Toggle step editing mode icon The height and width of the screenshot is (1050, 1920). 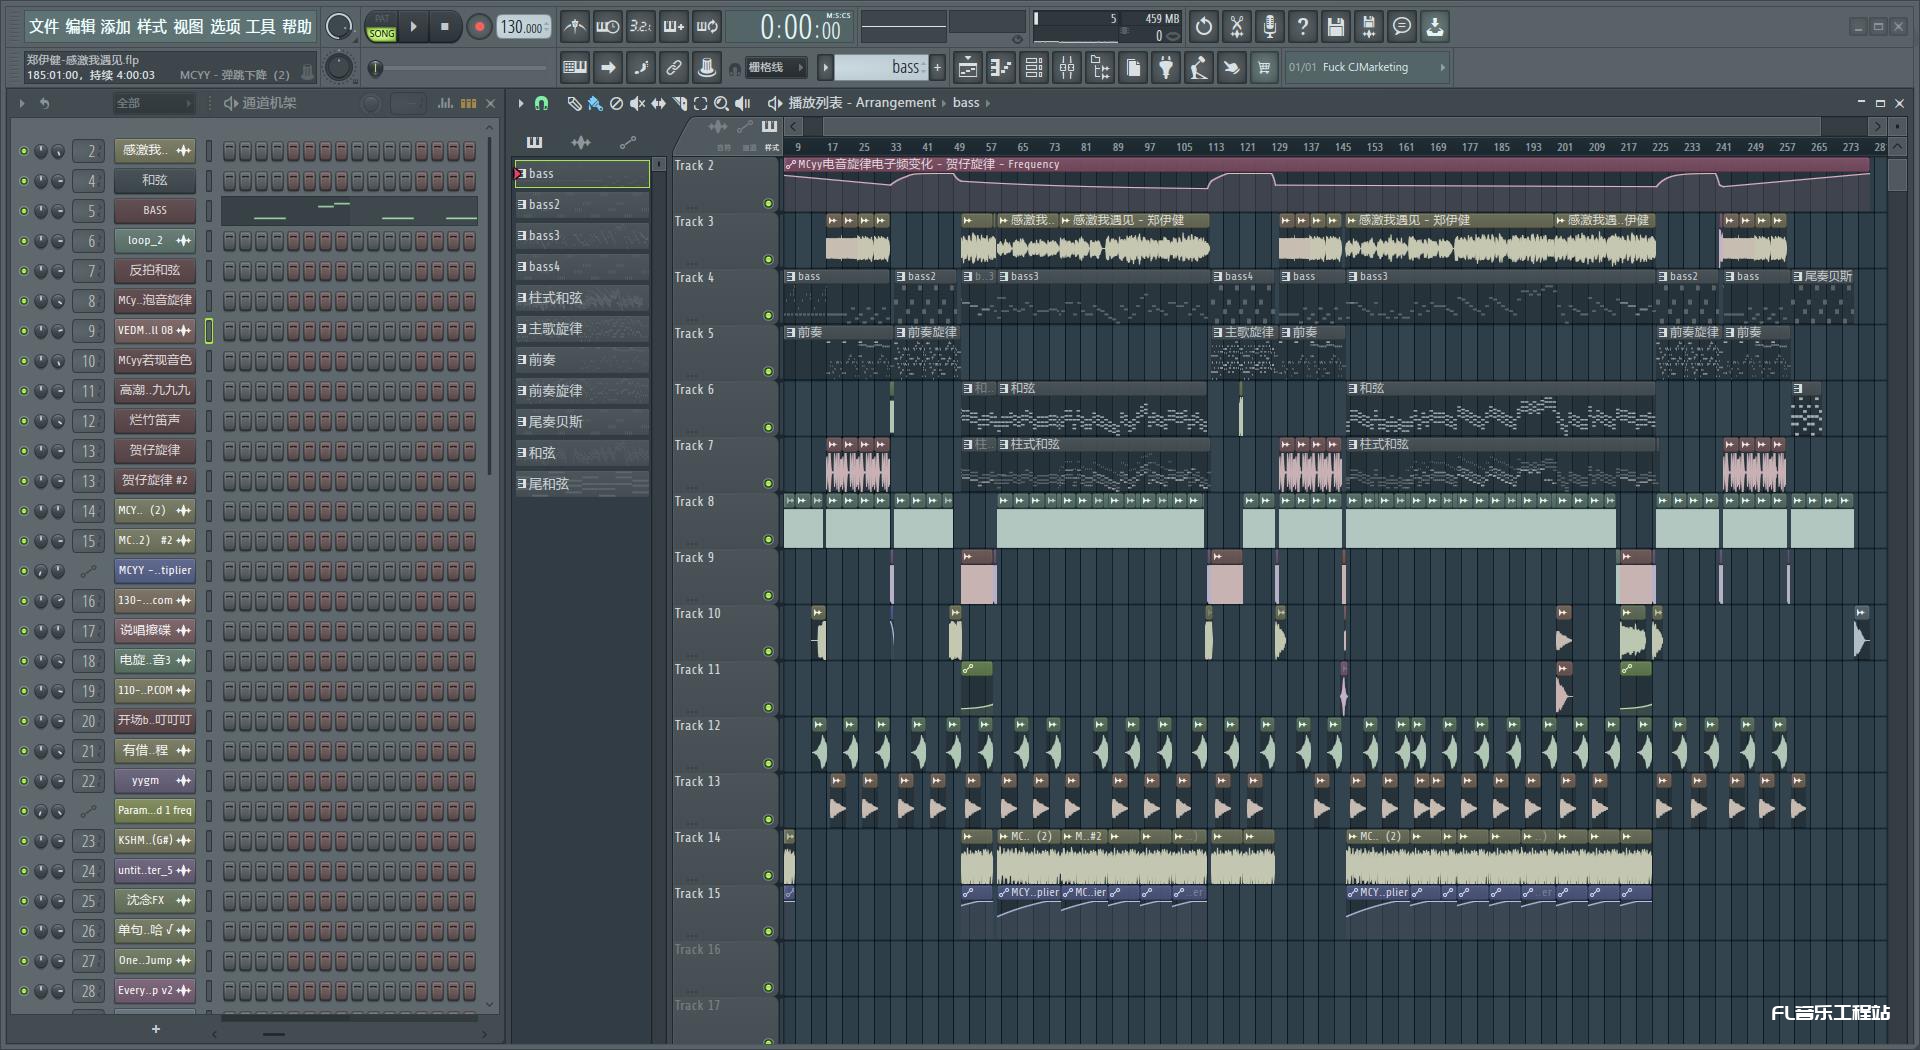(x=641, y=68)
